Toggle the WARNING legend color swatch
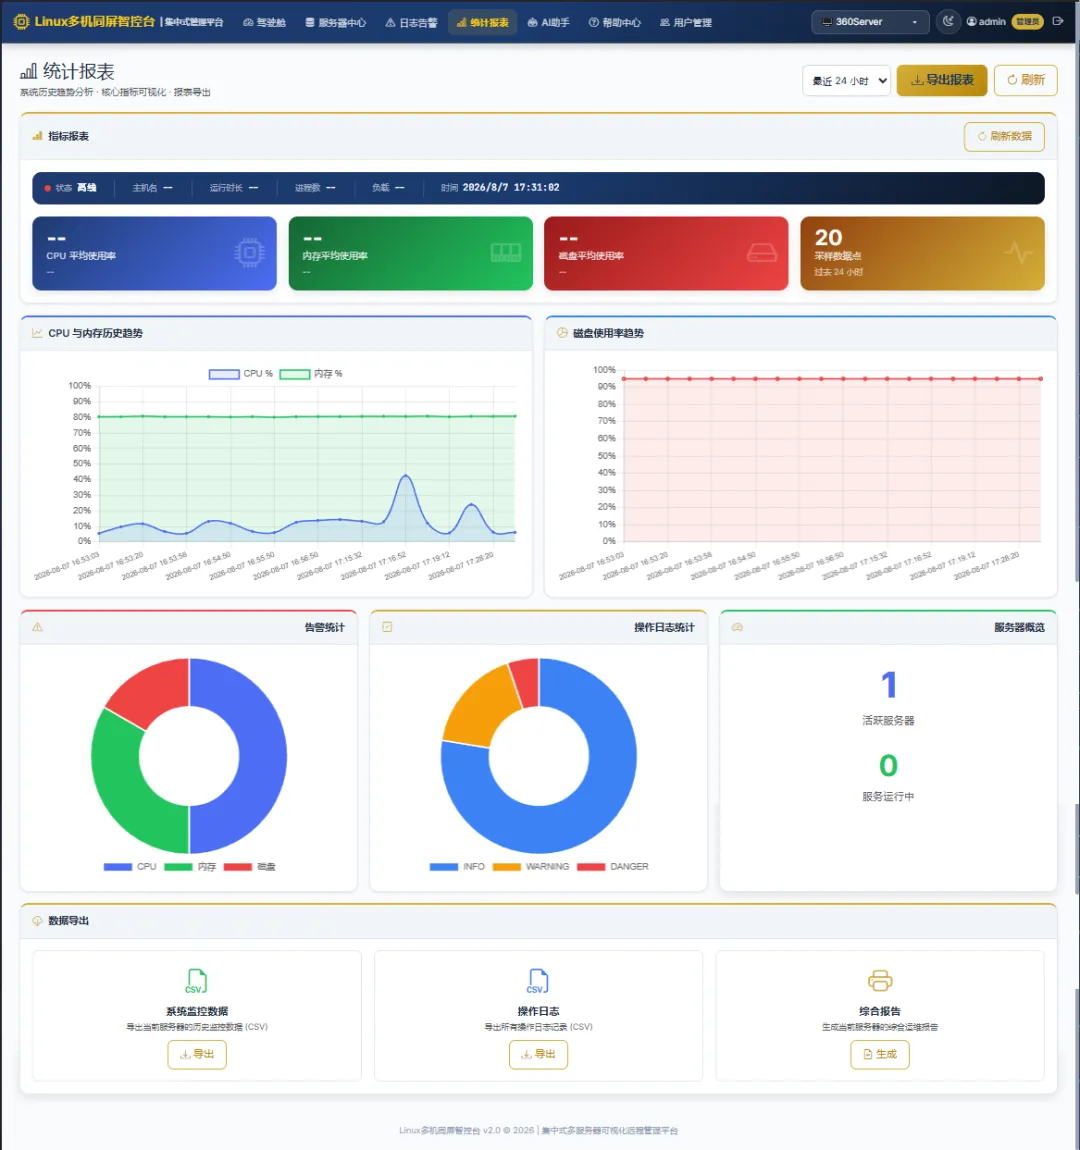Viewport: 1080px width, 1150px height. tap(507, 867)
